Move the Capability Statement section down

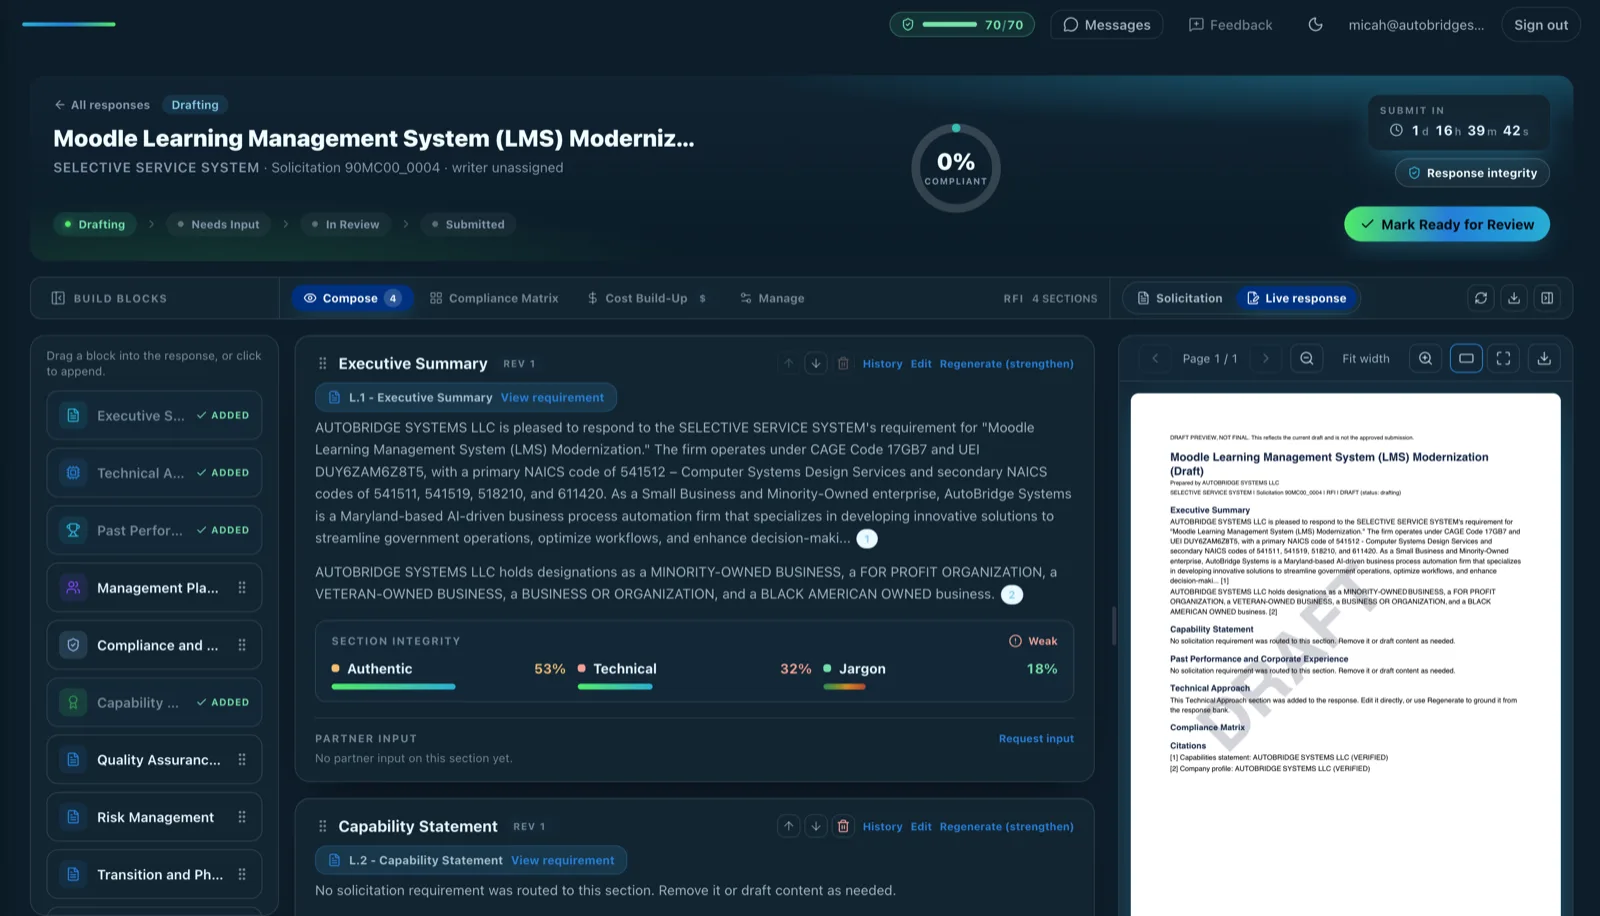click(x=816, y=826)
